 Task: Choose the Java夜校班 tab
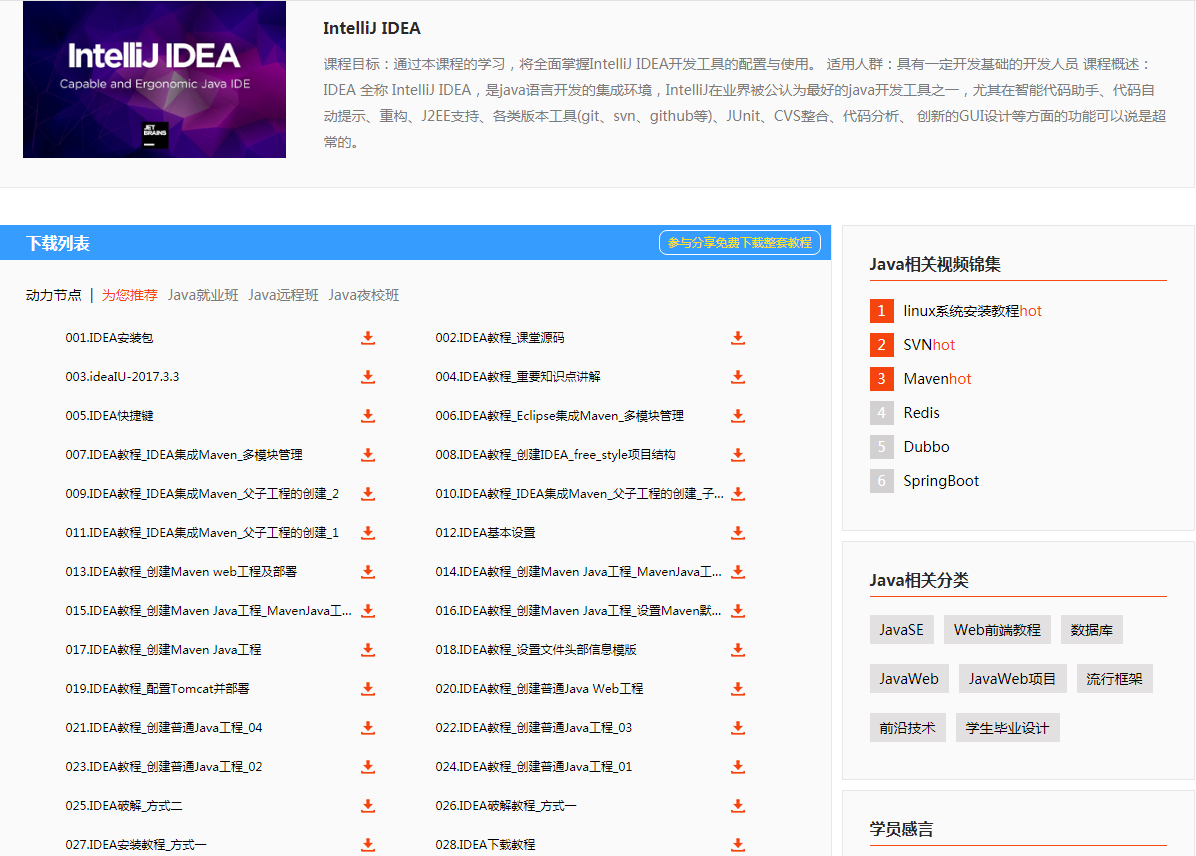point(363,295)
